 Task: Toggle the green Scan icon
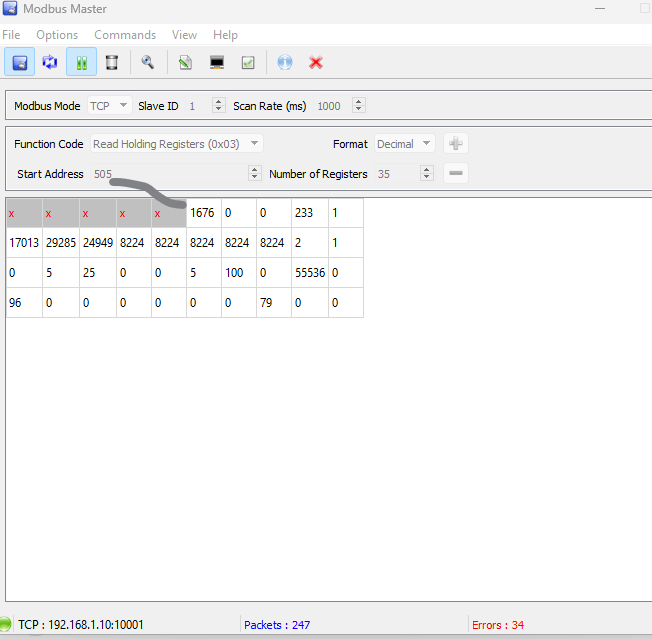[x=82, y=62]
